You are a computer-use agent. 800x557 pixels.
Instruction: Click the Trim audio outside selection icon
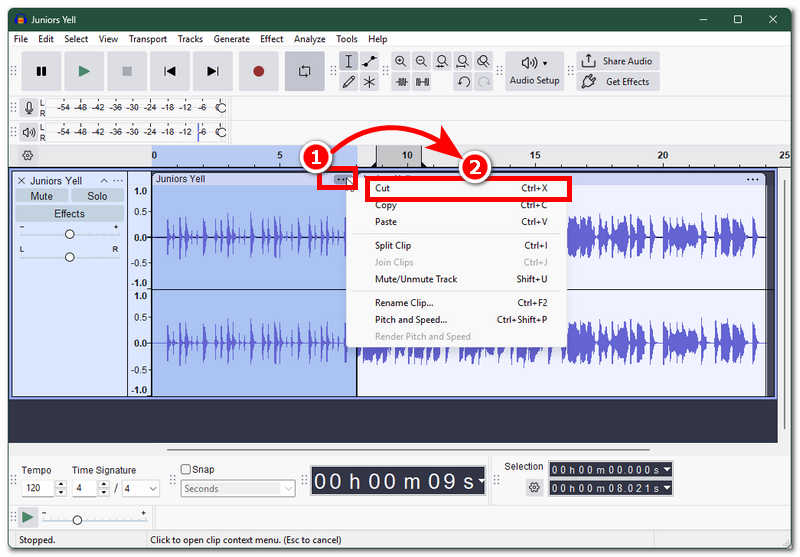(x=402, y=82)
